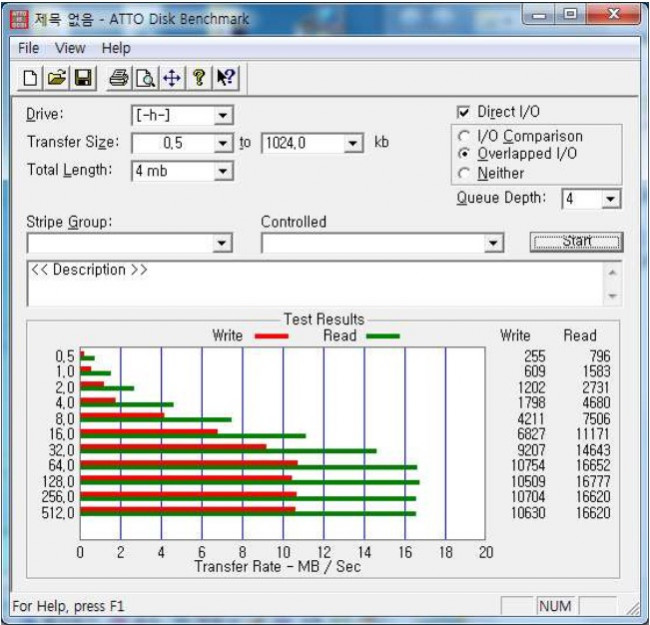Click the red Write legend swatch

(x=272, y=336)
